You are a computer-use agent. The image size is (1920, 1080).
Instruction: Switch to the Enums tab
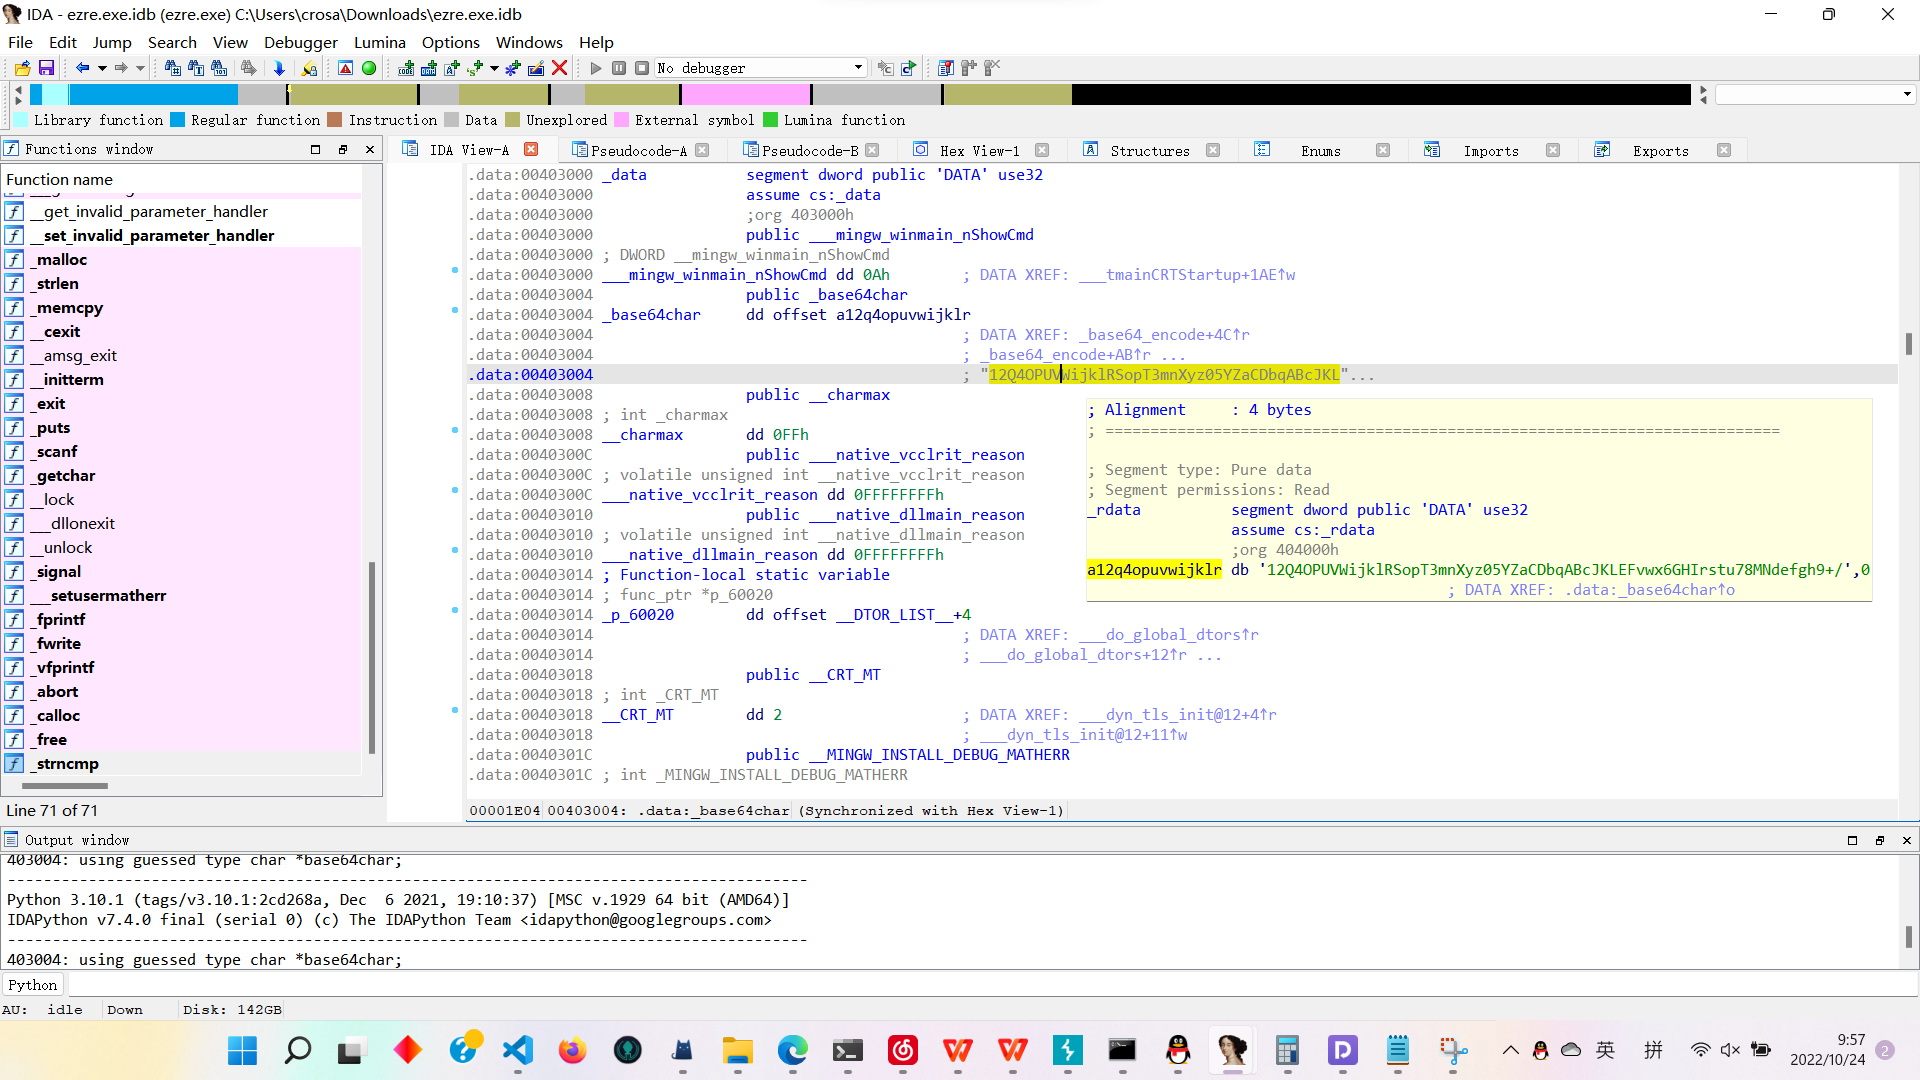pyautogui.click(x=1320, y=151)
